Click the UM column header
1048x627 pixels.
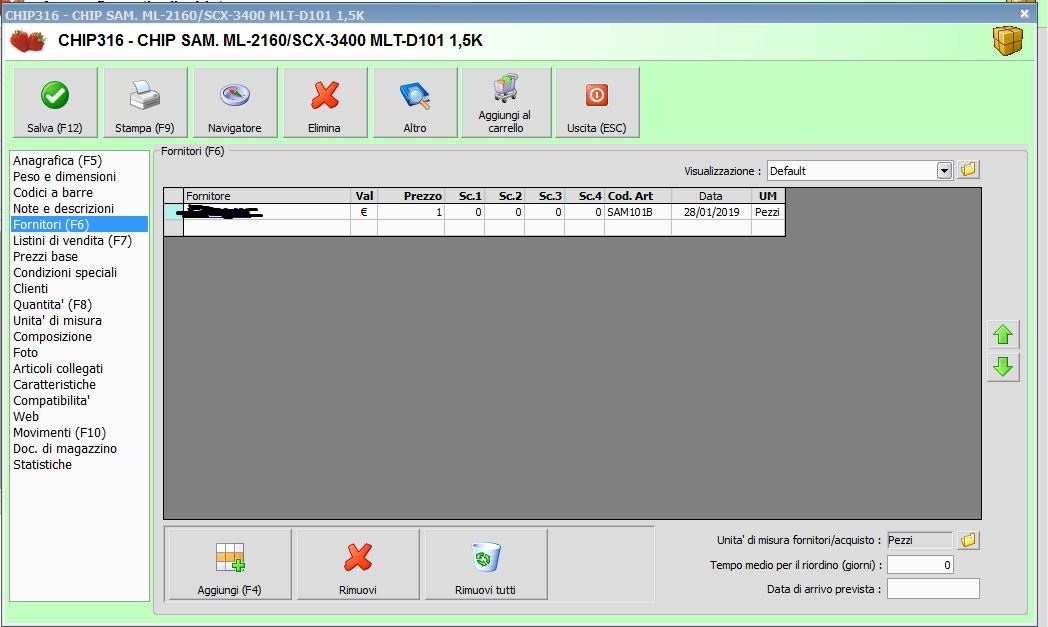click(x=768, y=196)
